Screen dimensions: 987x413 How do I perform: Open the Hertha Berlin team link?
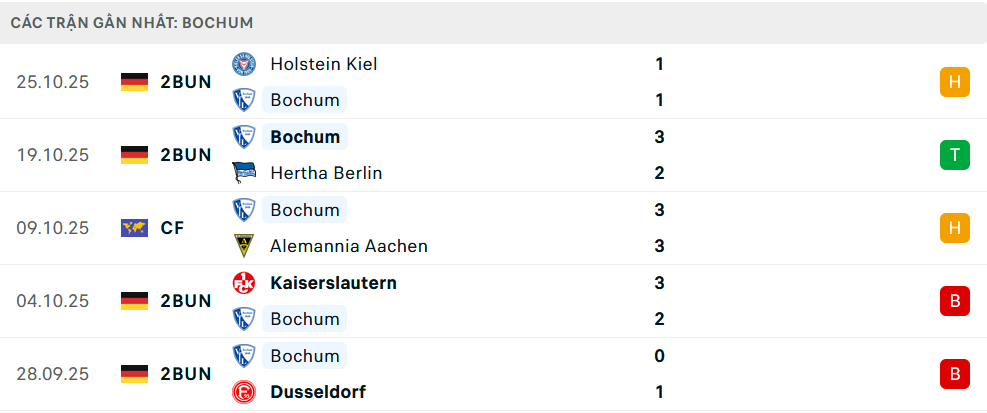tap(326, 173)
